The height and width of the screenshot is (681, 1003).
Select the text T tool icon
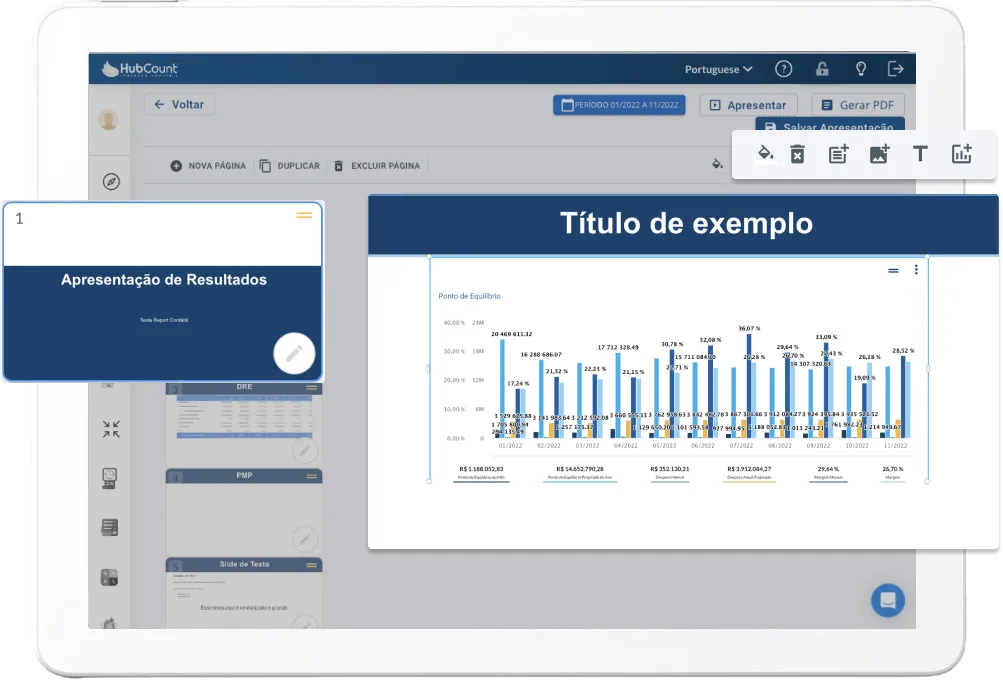pyautogui.click(x=920, y=153)
